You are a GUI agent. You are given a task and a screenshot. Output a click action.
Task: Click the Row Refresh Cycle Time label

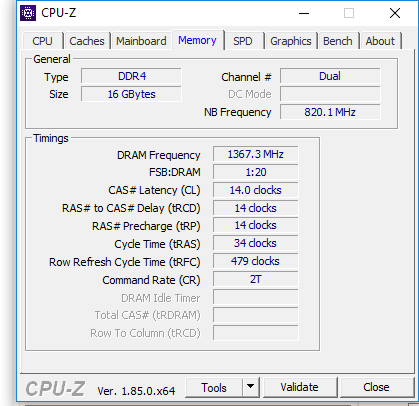click(x=125, y=262)
